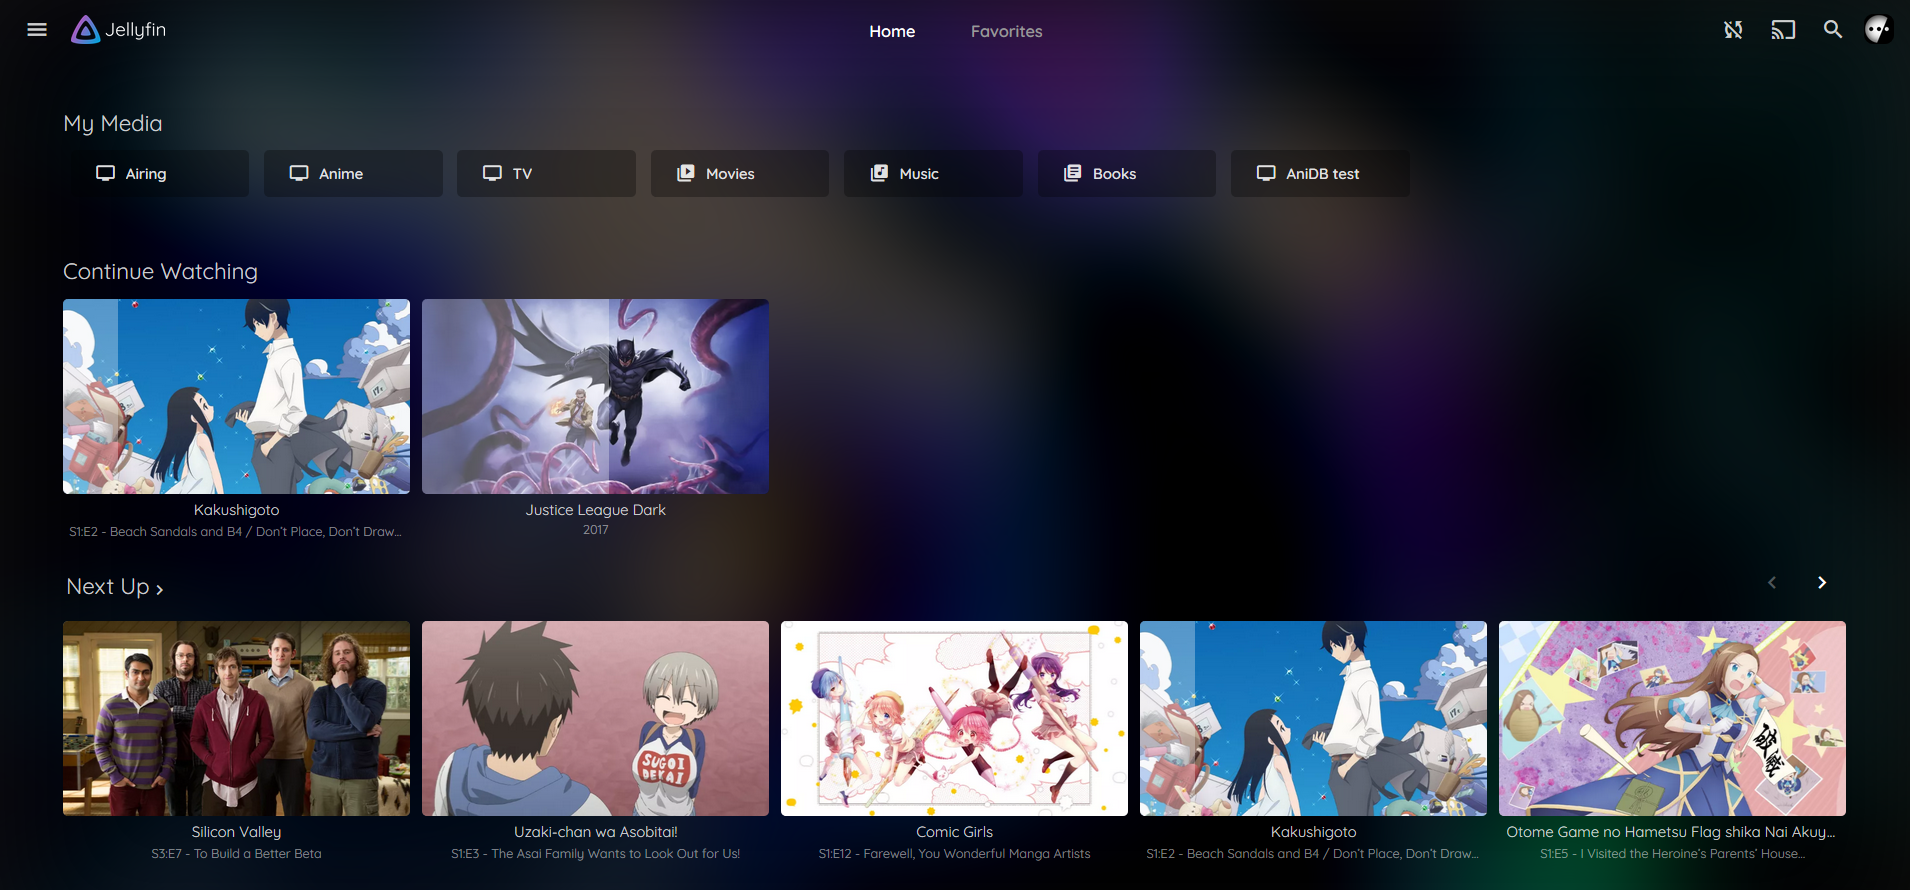
Task: Click 'S1:E2 - Beach Sandals' text in Next Up
Action: tap(1313, 854)
